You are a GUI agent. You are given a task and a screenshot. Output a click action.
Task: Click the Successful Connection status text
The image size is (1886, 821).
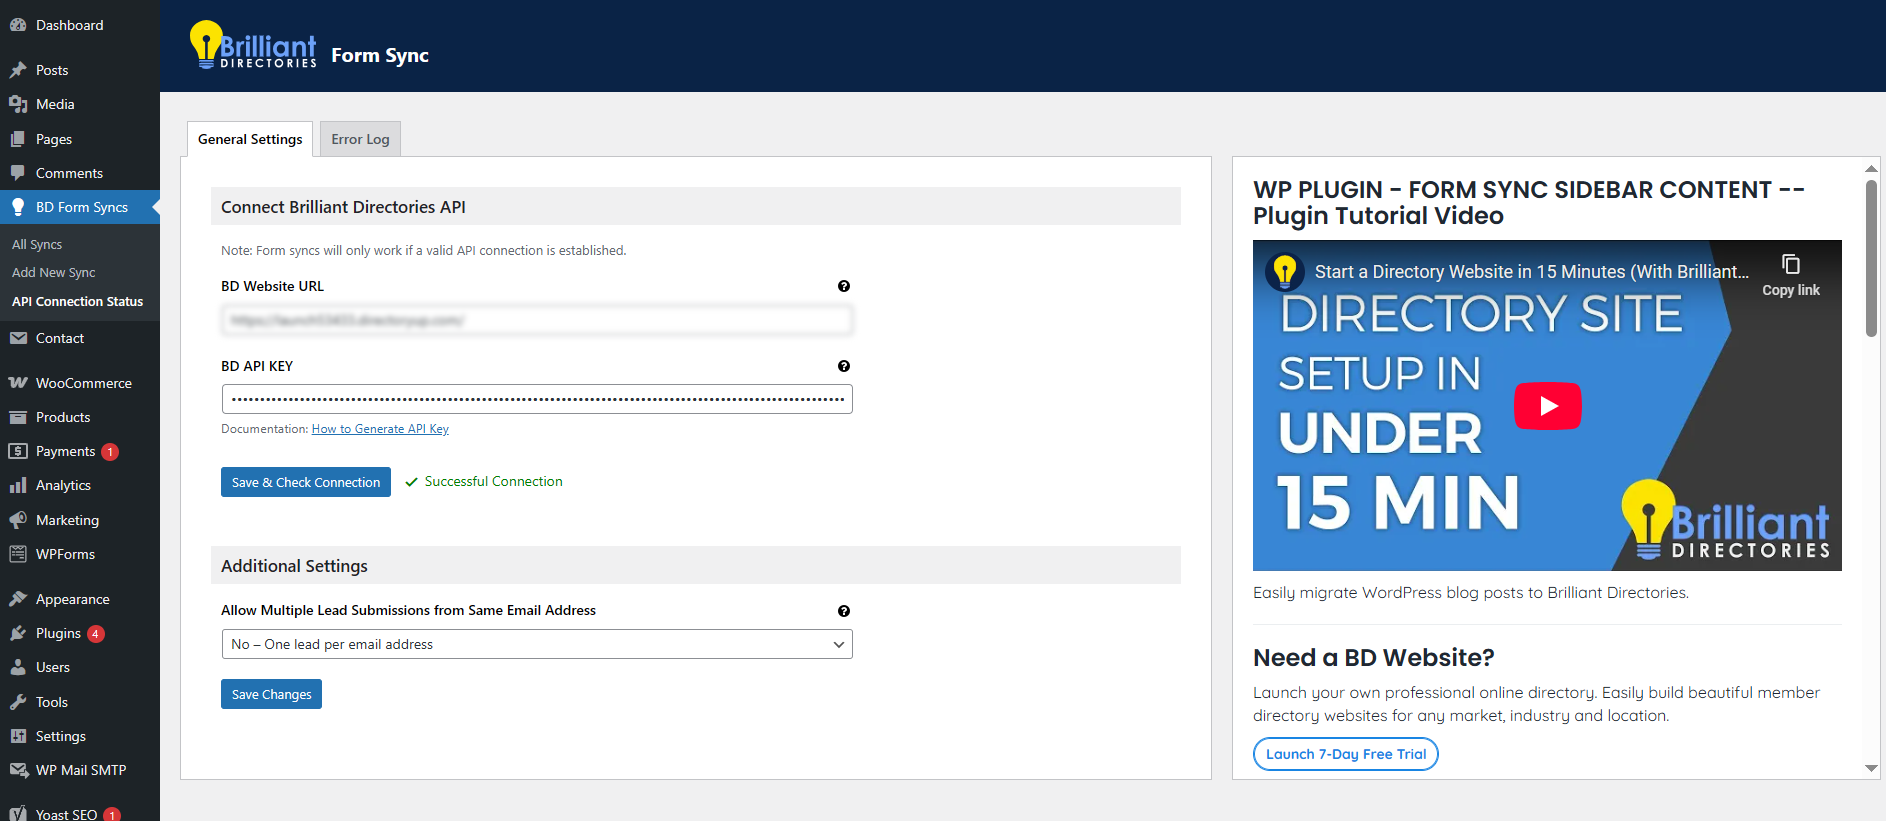point(493,481)
